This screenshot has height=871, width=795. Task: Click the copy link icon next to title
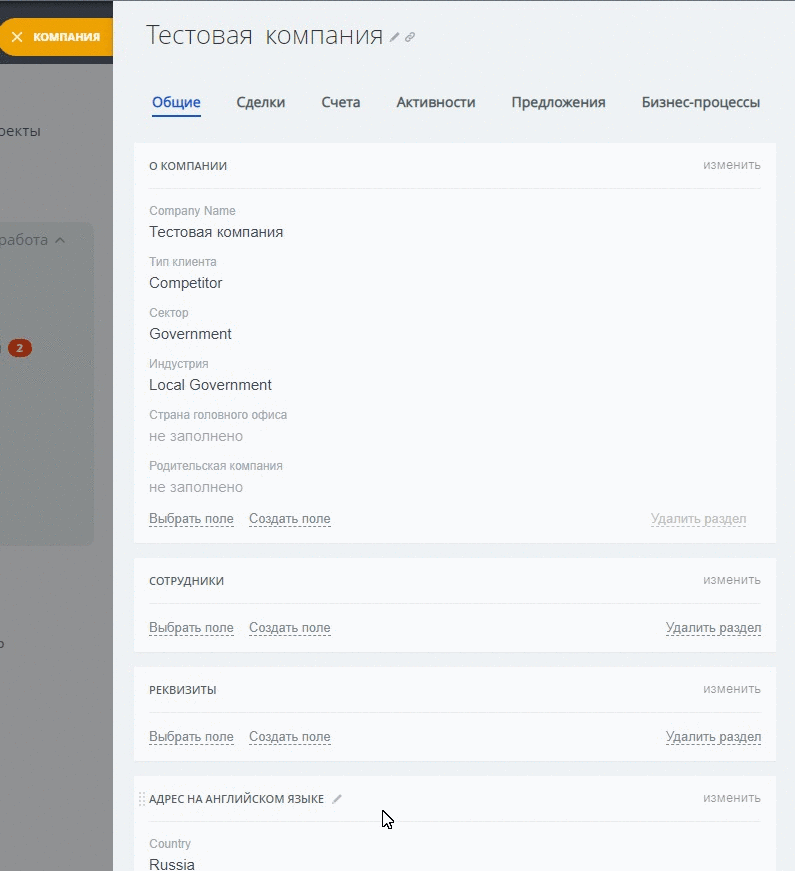coord(410,37)
